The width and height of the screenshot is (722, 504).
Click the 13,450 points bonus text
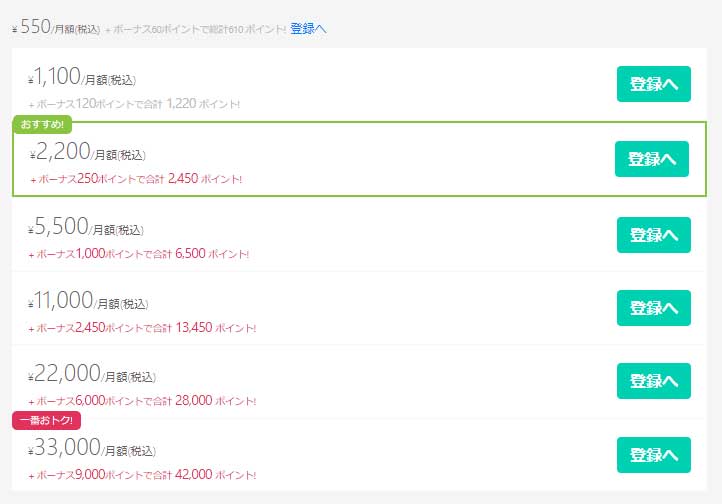[x=142, y=328]
